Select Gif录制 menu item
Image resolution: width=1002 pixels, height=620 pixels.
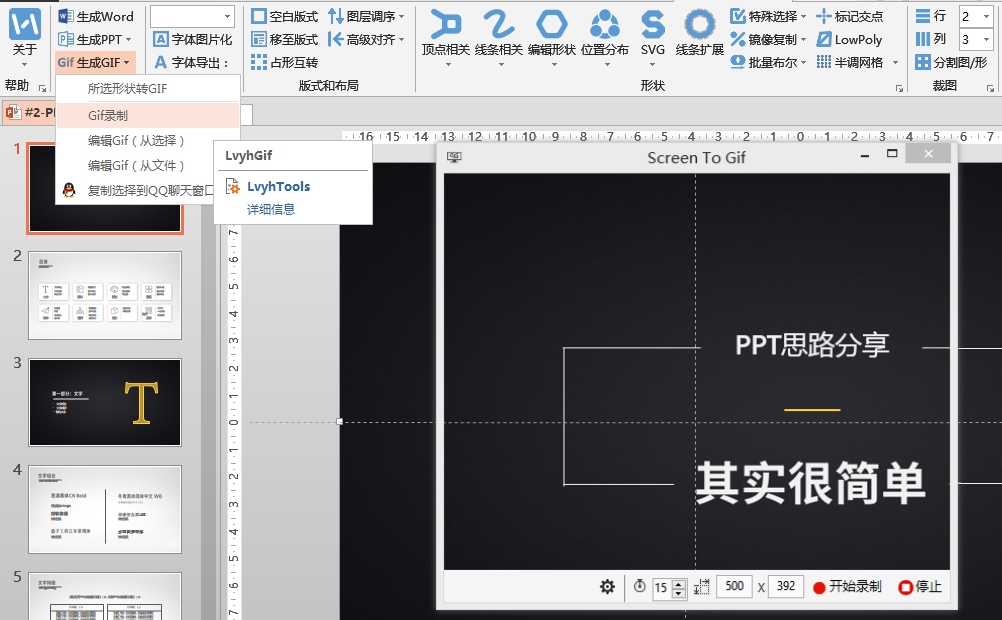[x=148, y=116]
